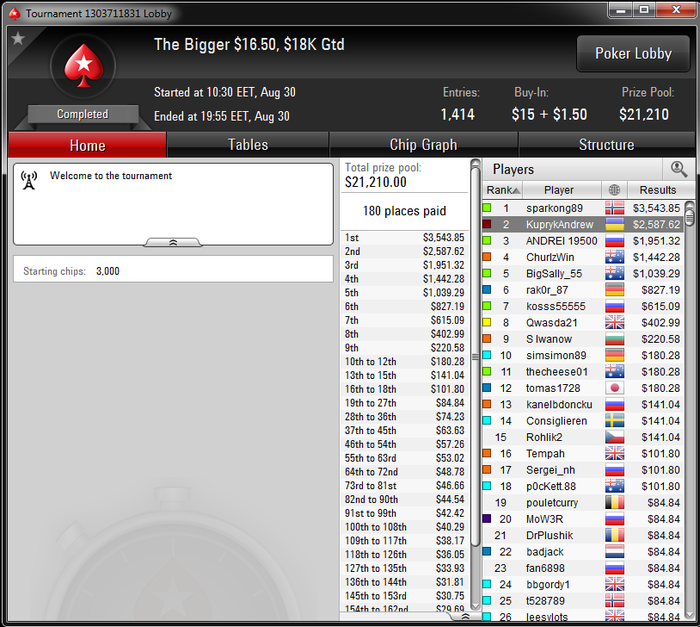
Task: Select the player row Rohlik2
Action: [583, 437]
